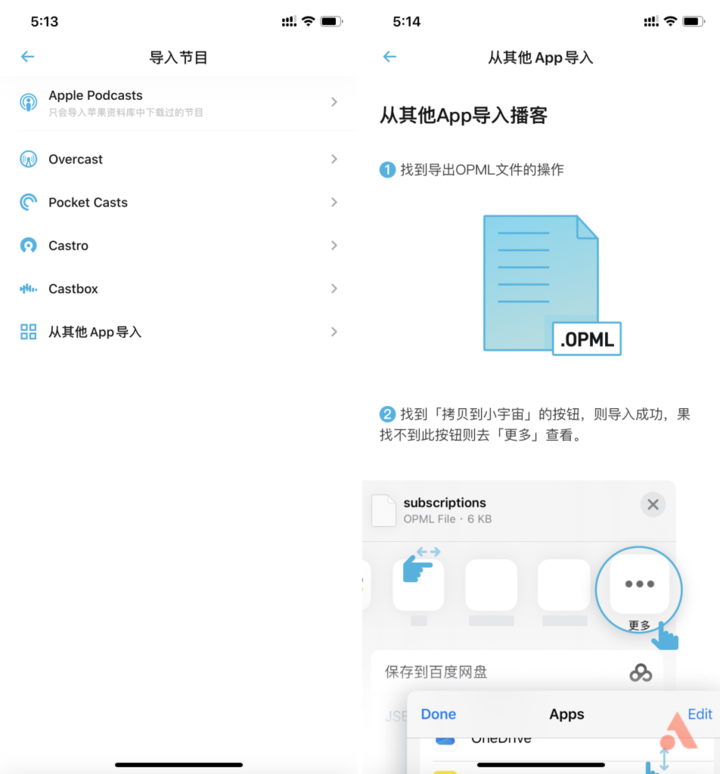Tap the grid icon beside 从其他 App 导入
The height and width of the screenshot is (774, 720).
(28, 332)
